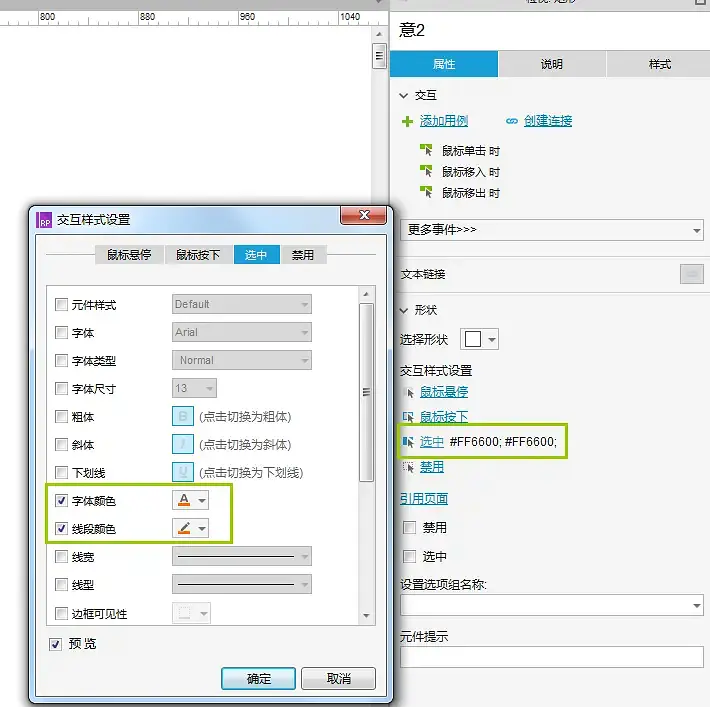
Task: Collapse the 形状 section
Action: pyautogui.click(x=403, y=310)
